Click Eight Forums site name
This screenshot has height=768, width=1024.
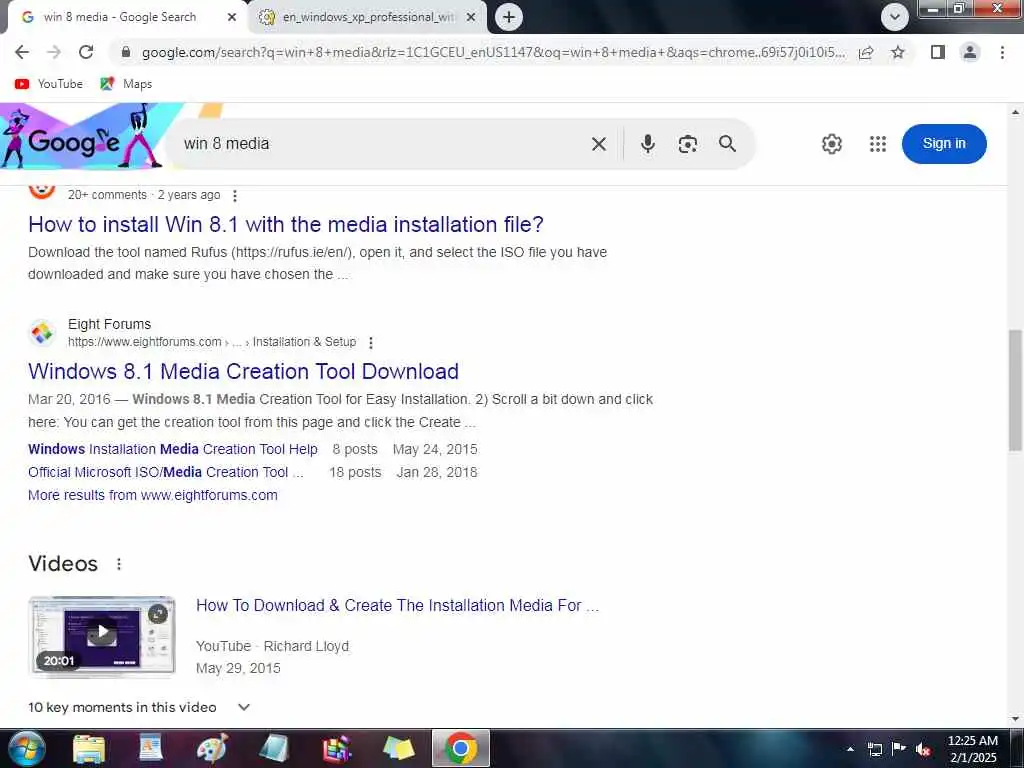[109, 325]
